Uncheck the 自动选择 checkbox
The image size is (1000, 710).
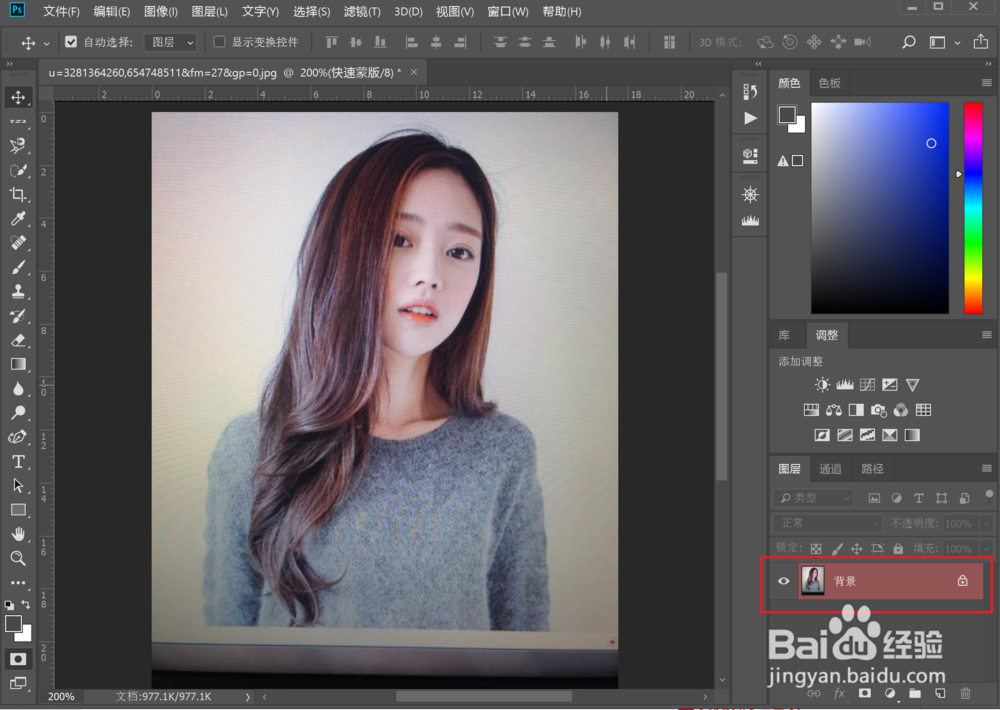[71, 42]
